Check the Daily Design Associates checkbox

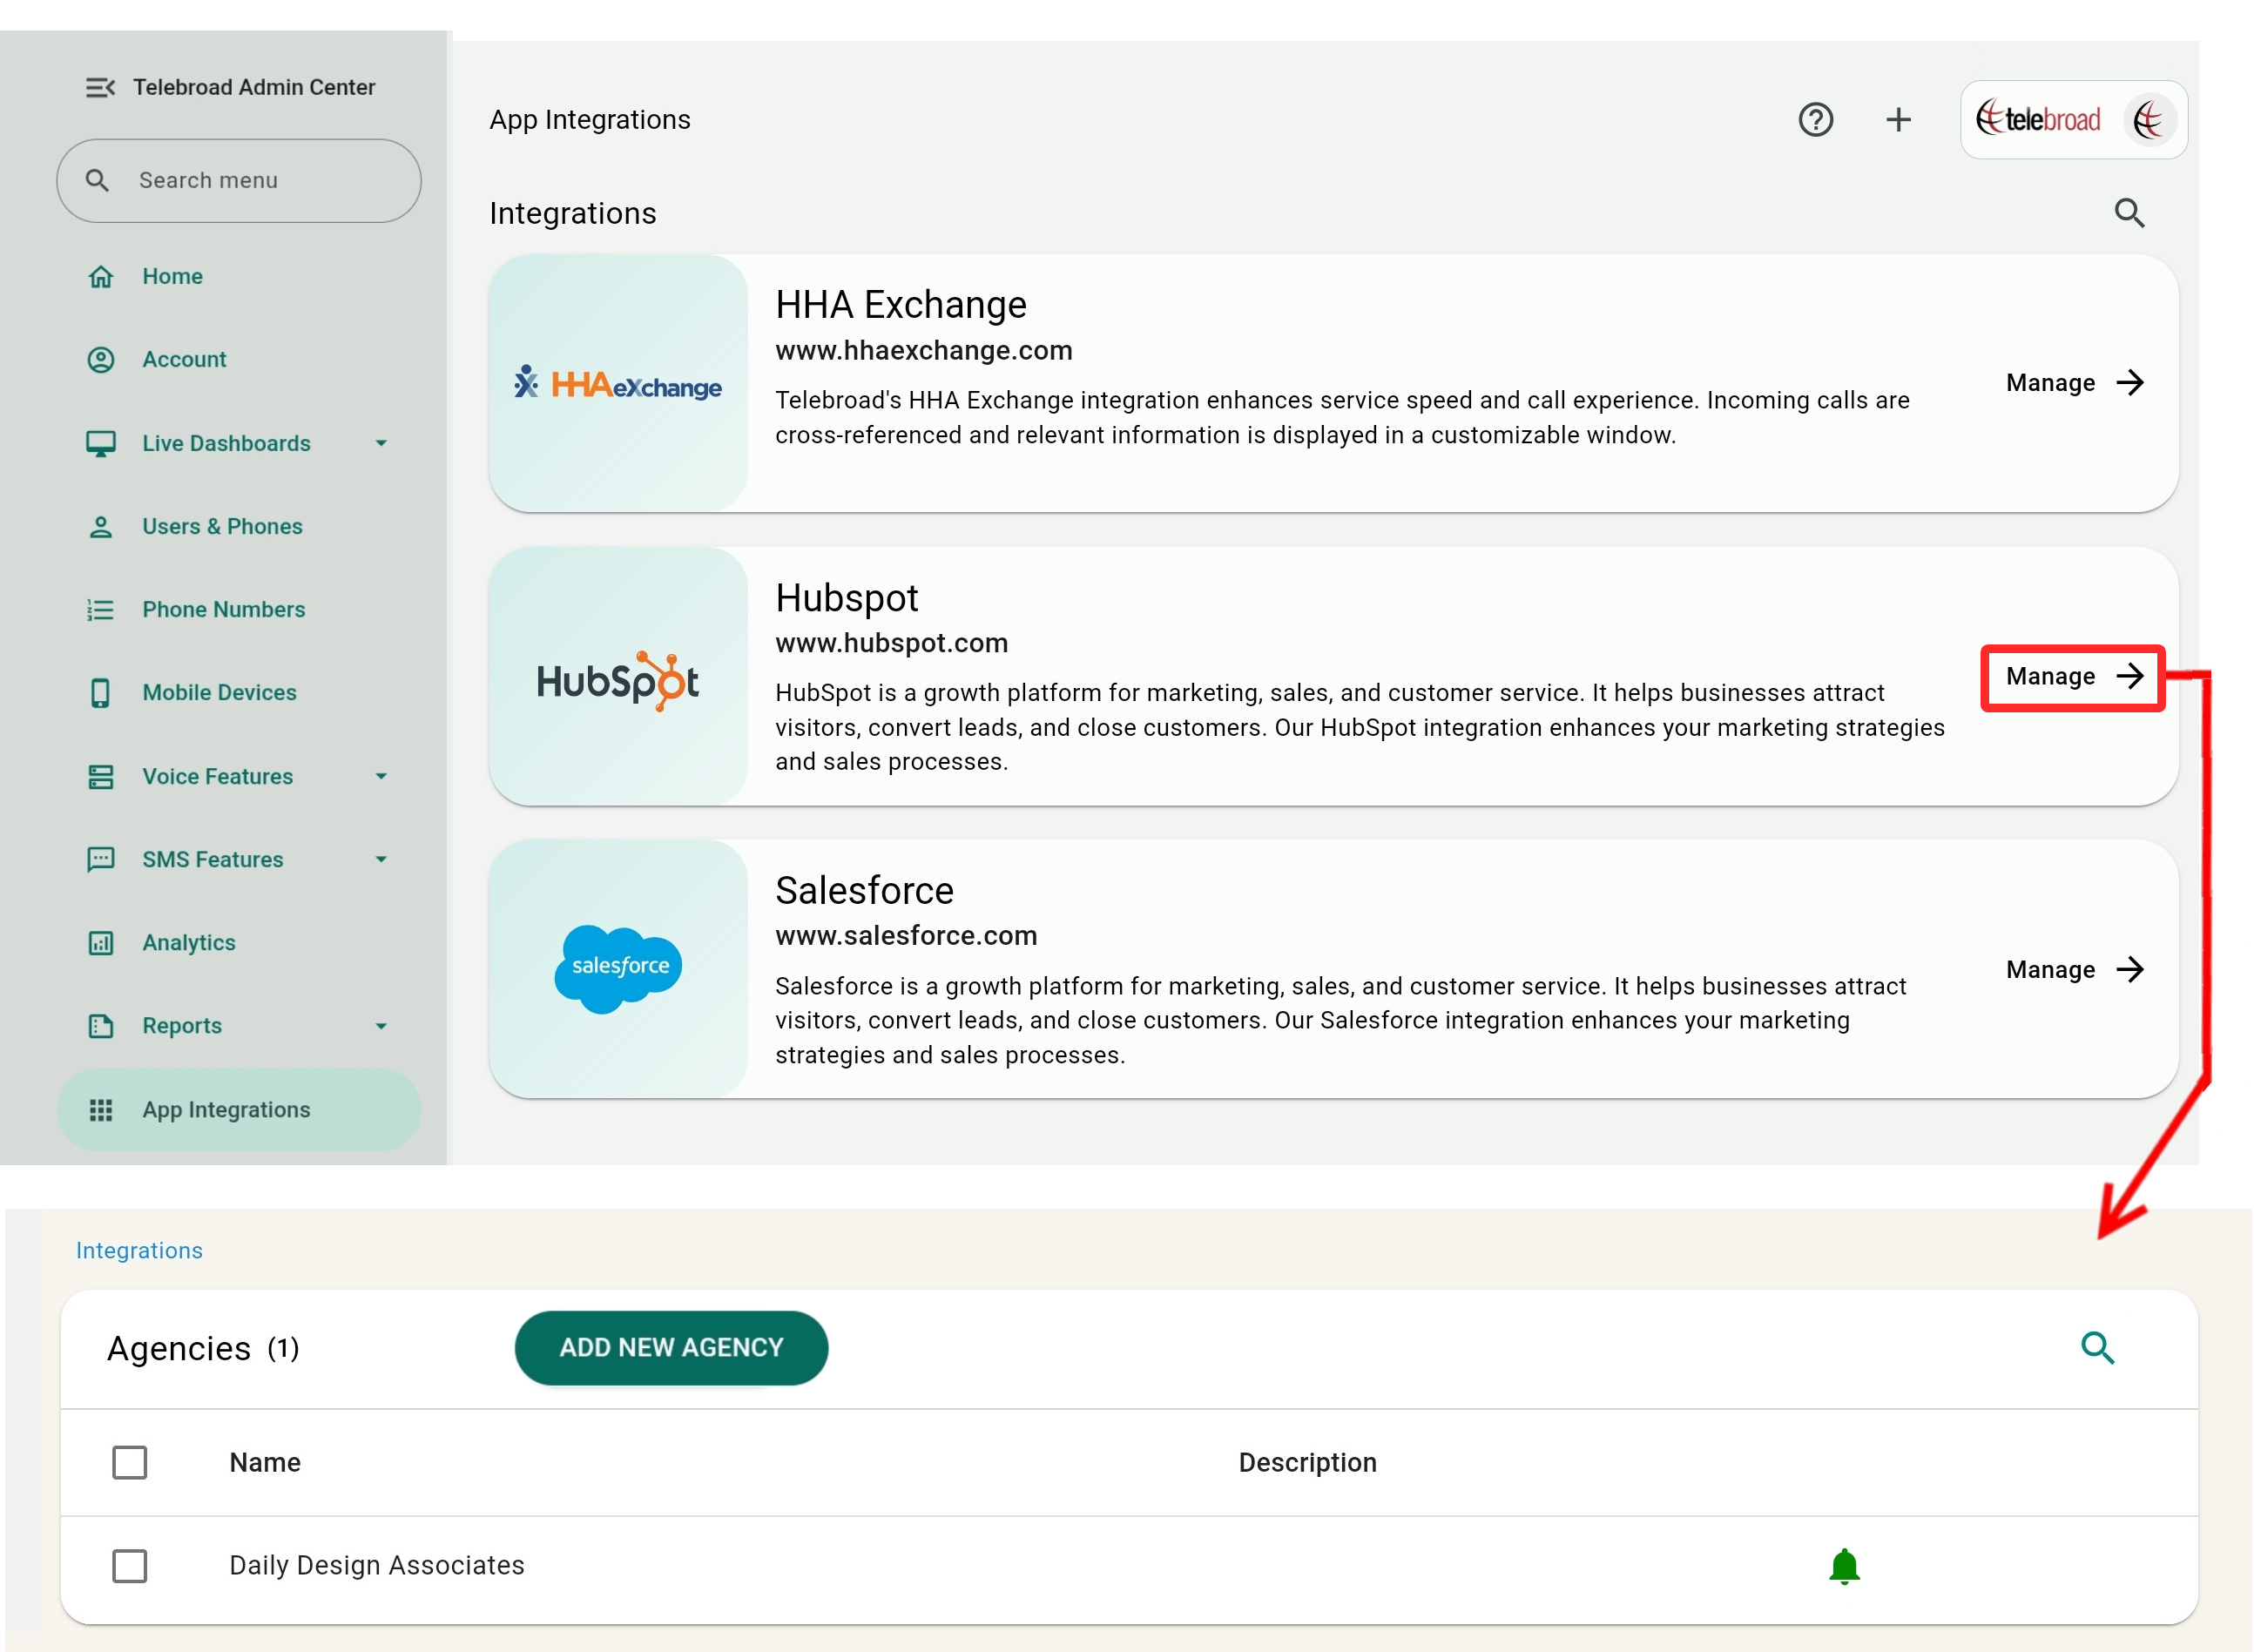pos(130,1566)
